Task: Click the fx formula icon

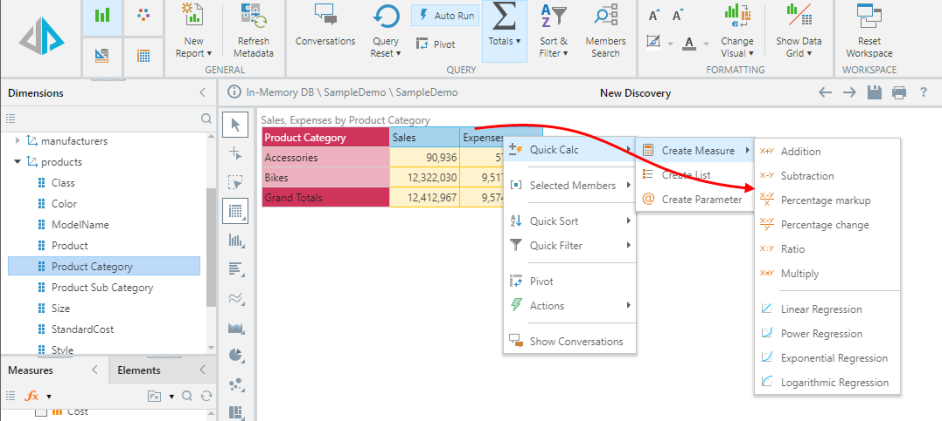Action: click(x=31, y=396)
